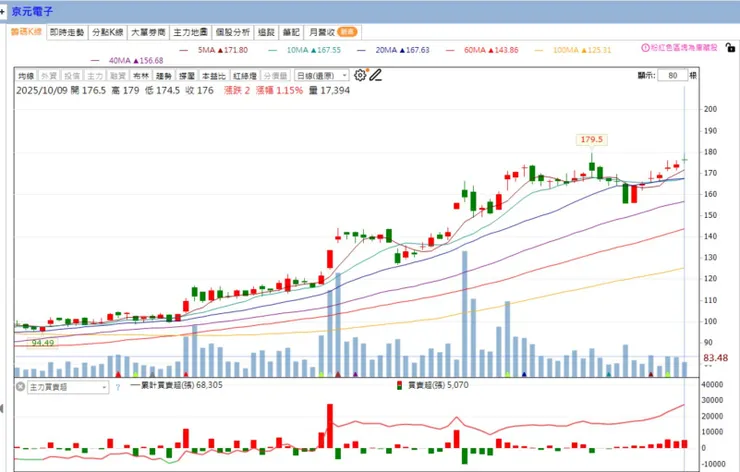The height and width of the screenshot is (472, 740).
Task: Click the dark blue triangle volume marker
Action: (x=524, y=374)
